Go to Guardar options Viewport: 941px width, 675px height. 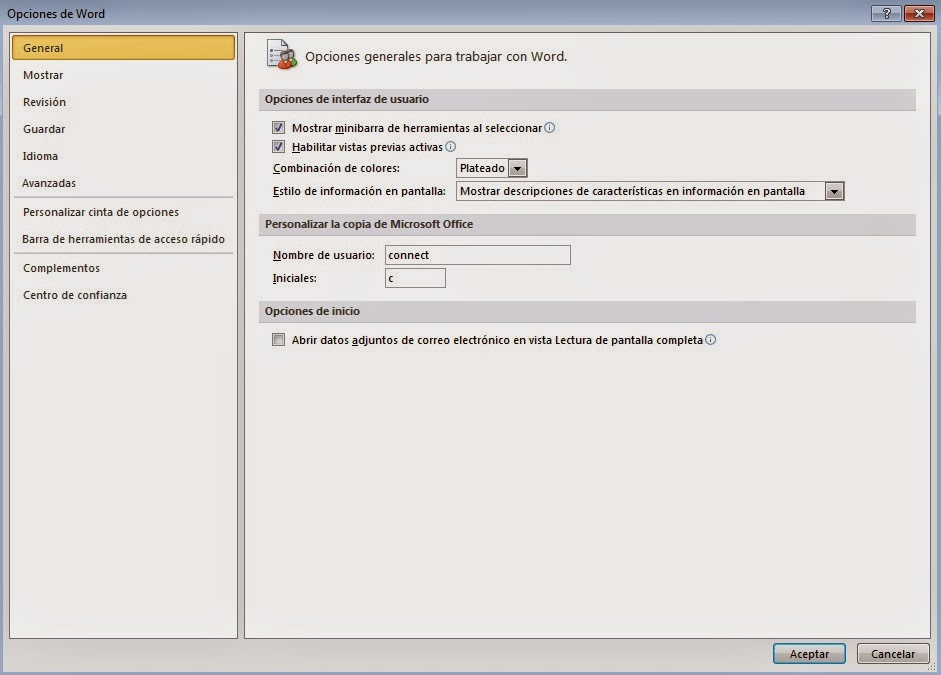click(x=123, y=129)
